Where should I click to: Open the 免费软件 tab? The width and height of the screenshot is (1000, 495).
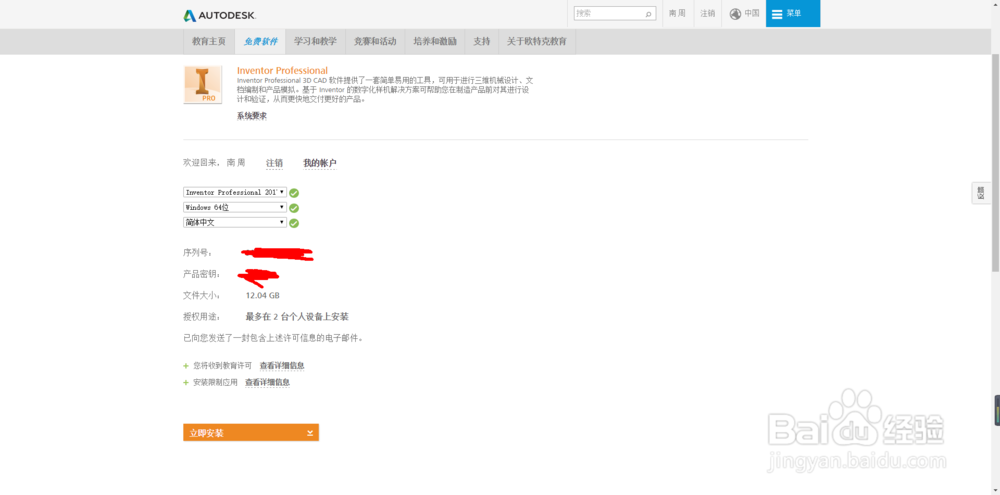260,41
